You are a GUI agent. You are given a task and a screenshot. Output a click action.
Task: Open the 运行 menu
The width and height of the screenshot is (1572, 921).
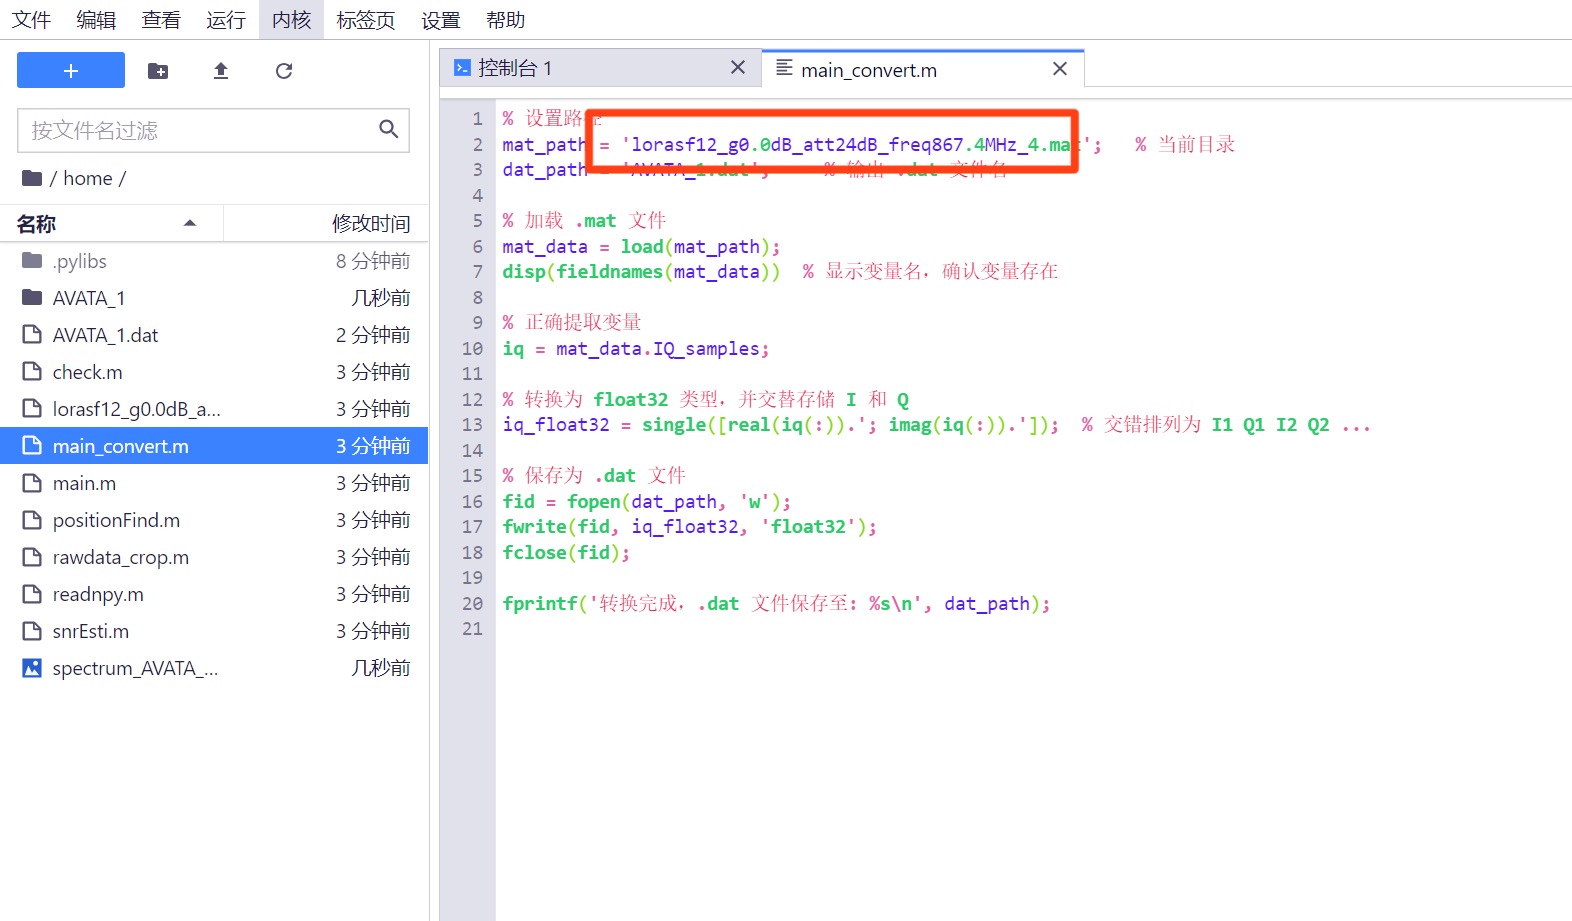pos(225,20)
